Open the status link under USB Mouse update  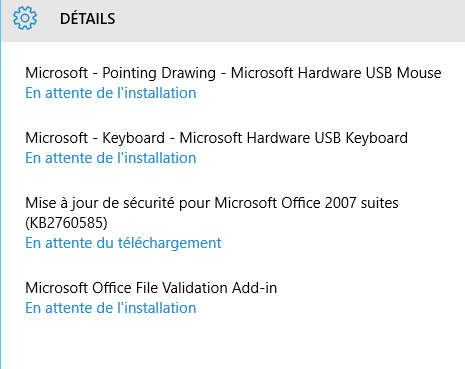click(x=111, y=93)
